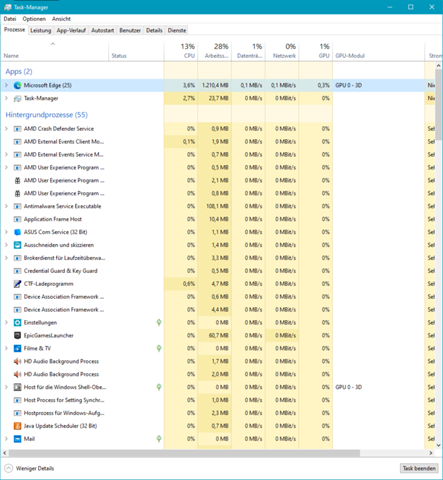
Task: Sort by the Netzwerk column header
Action: coord(282,51)
